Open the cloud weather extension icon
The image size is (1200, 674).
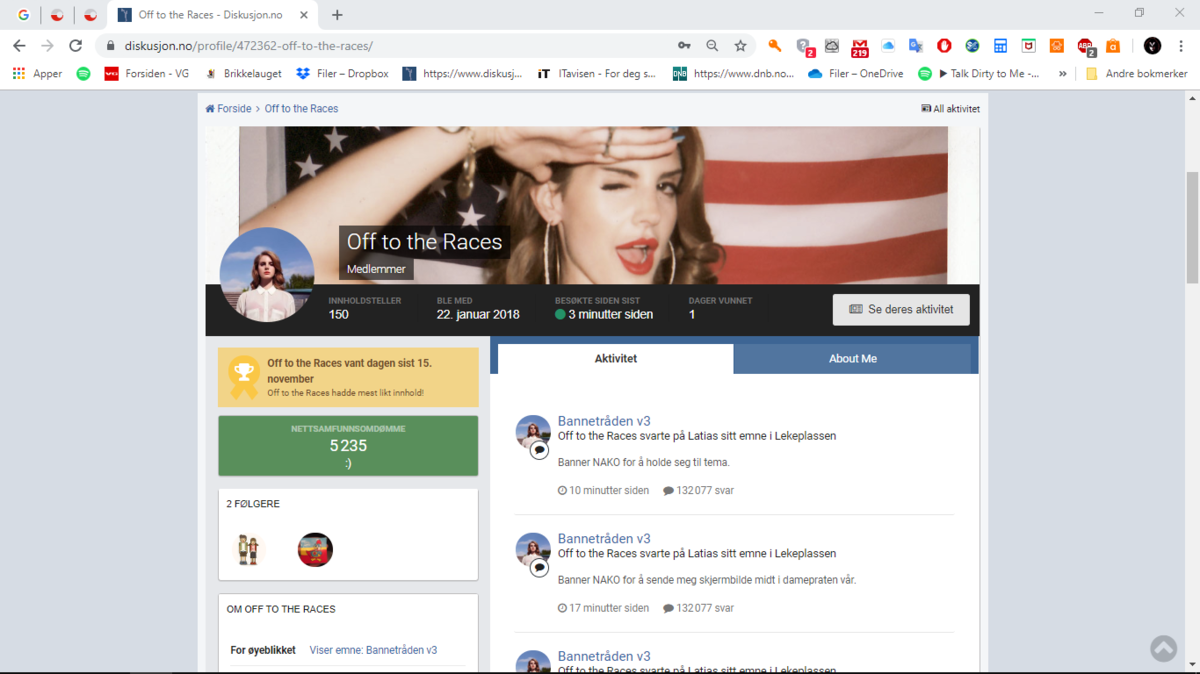point(831,46)
